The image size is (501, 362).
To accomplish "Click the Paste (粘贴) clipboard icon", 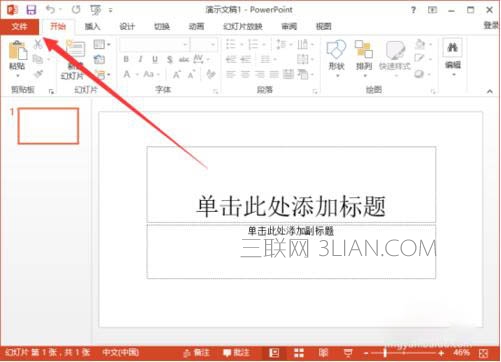I will (17, 50).
